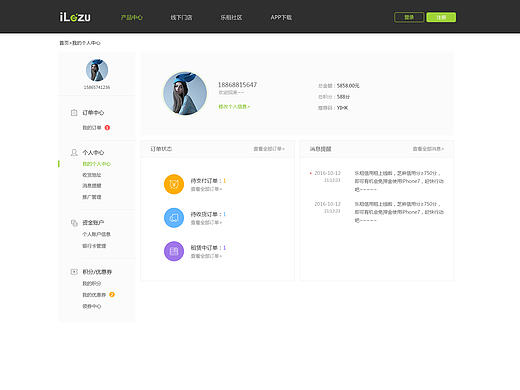The width and height of the screenshot is (520, 390).
Task: Click the 资金账户 sidebar heading
Action: pyautogui.click(x=93, y=223)
